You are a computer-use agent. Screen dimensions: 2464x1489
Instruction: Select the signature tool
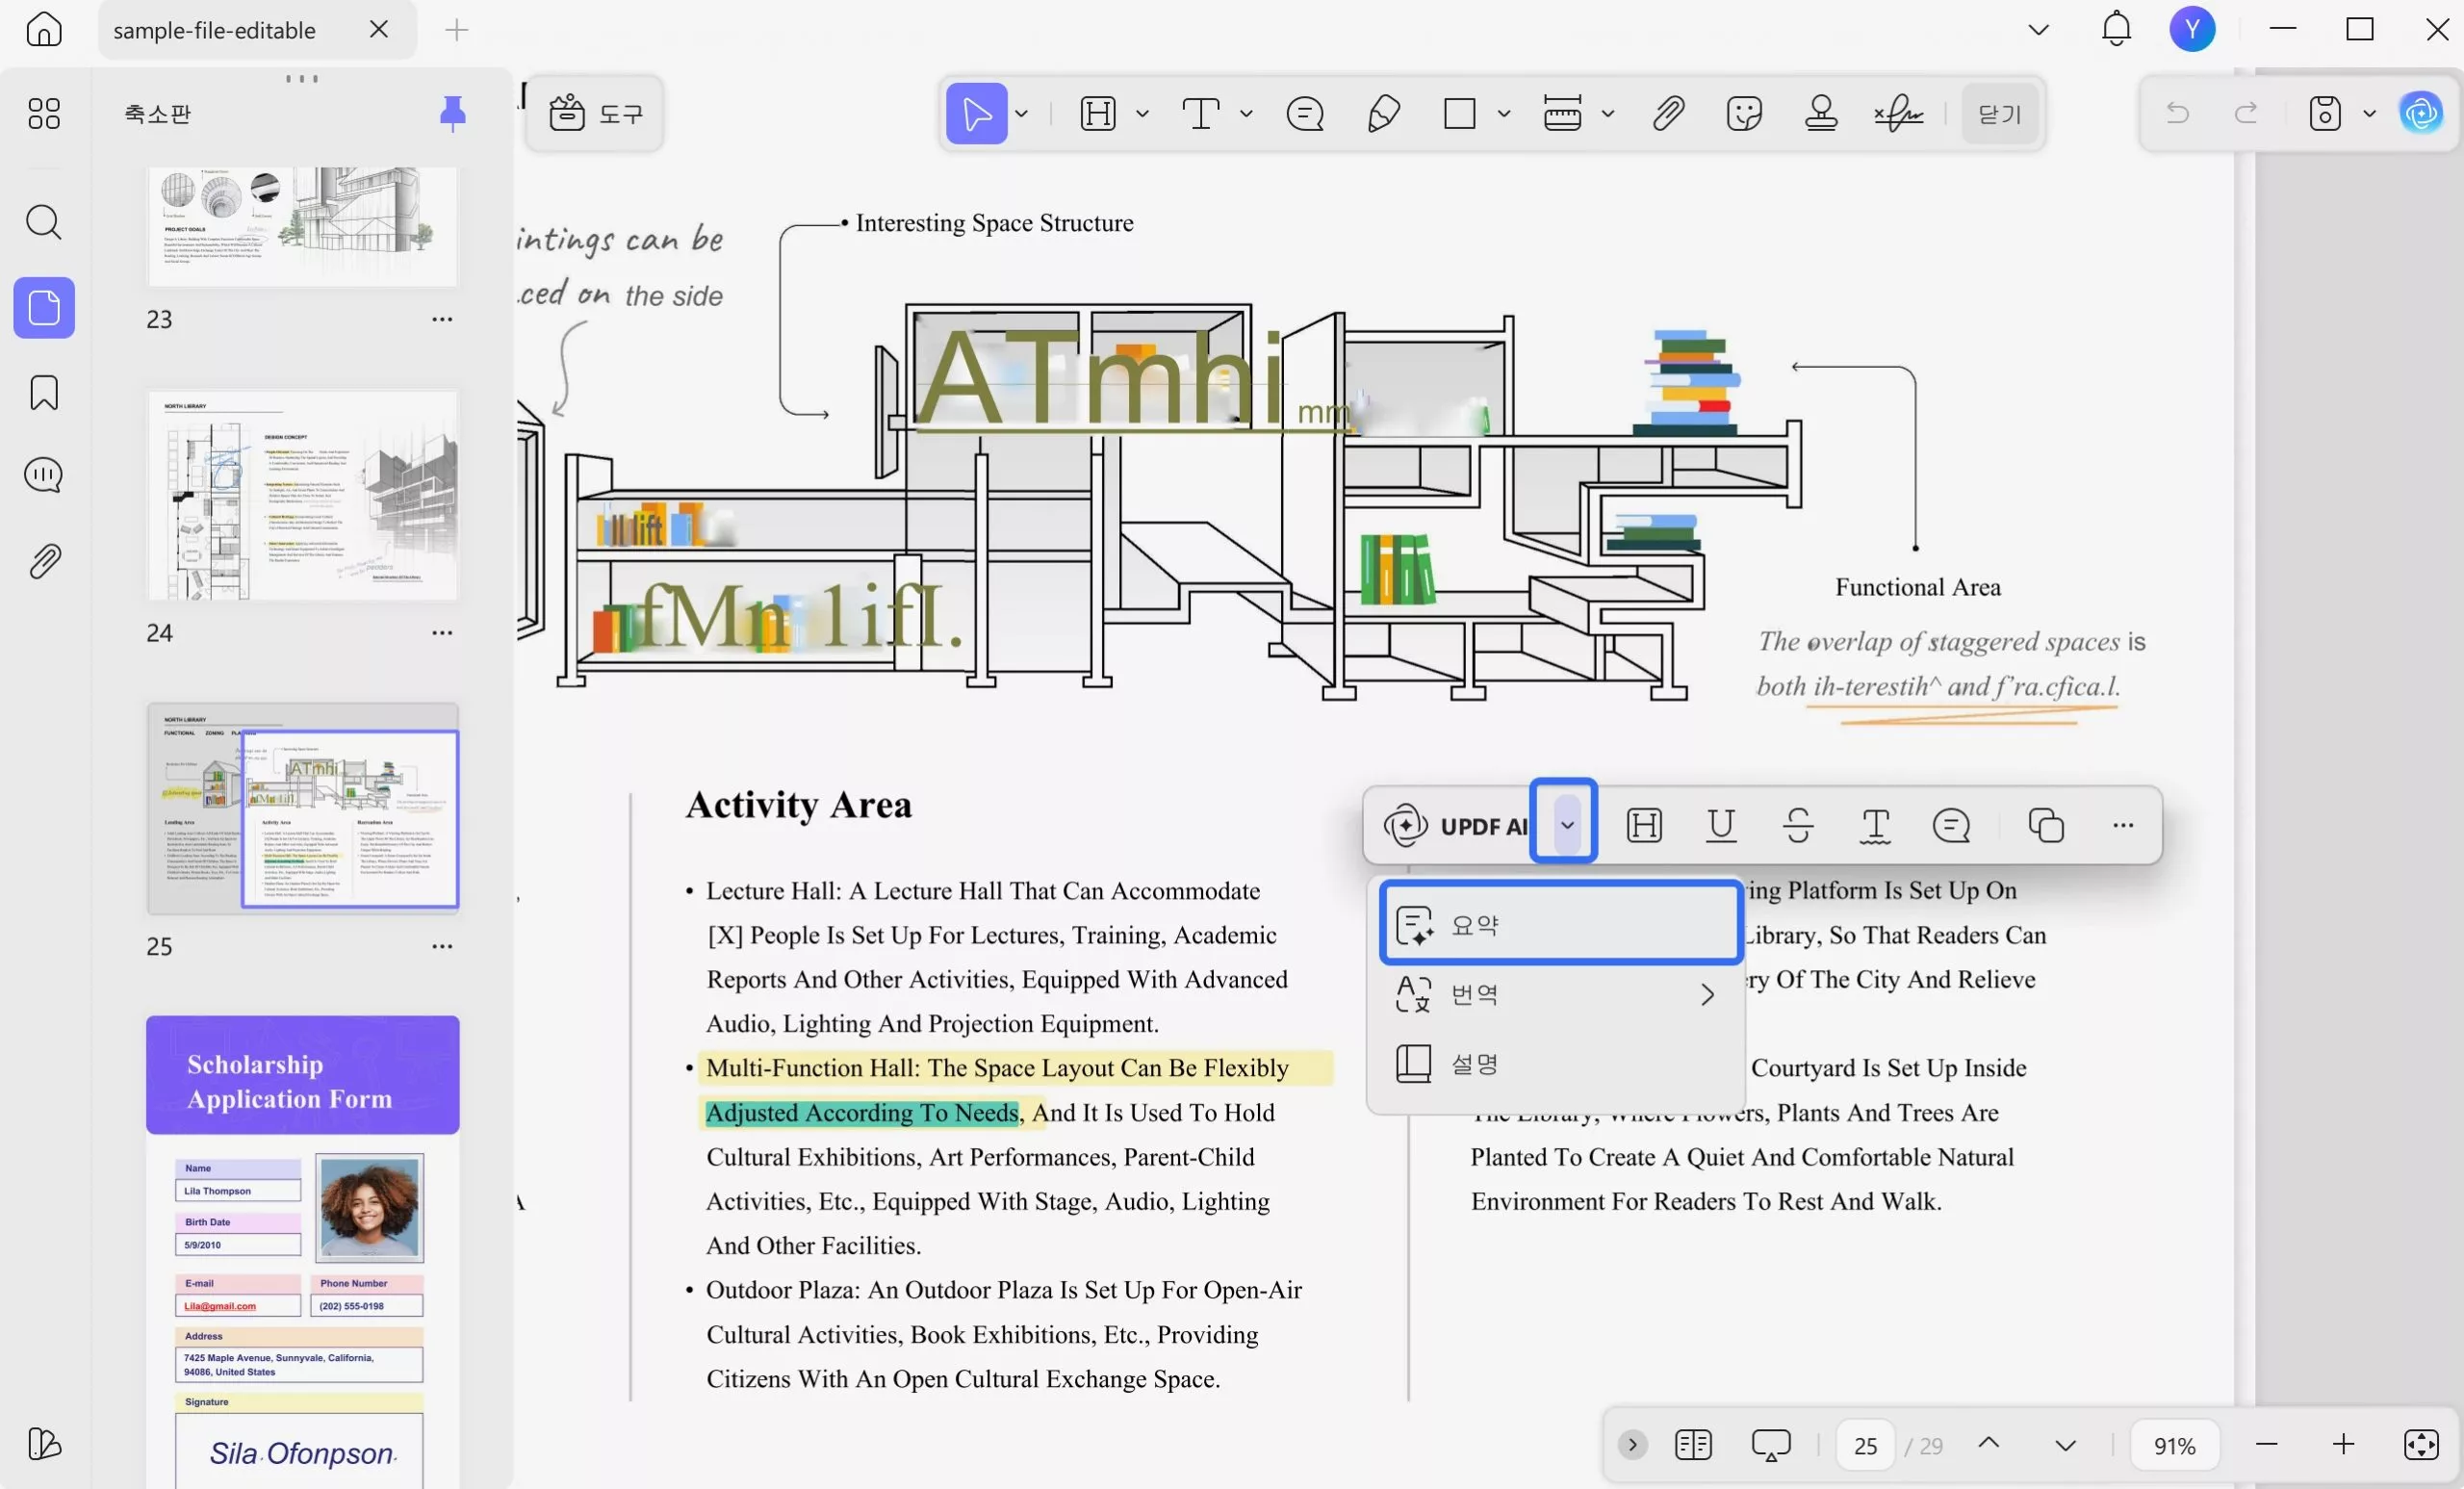coord(1898,113)
